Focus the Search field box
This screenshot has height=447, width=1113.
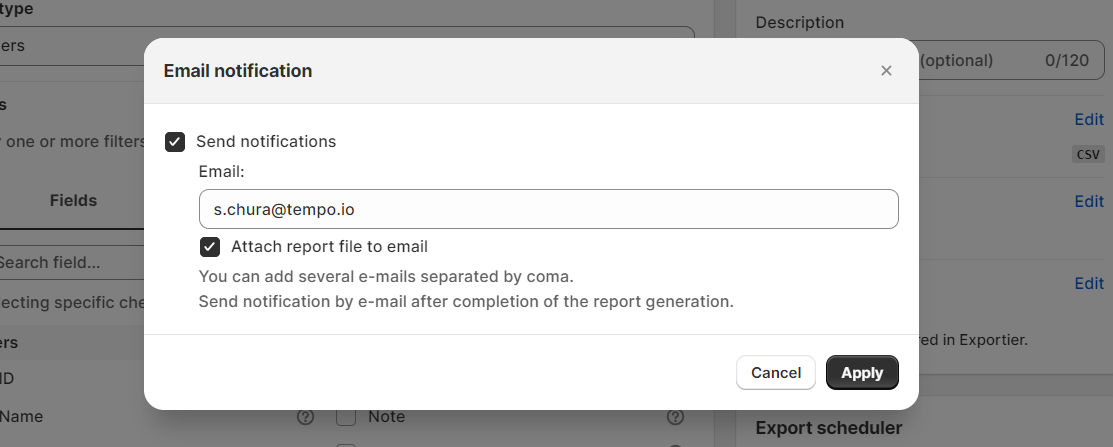[71, 263]
